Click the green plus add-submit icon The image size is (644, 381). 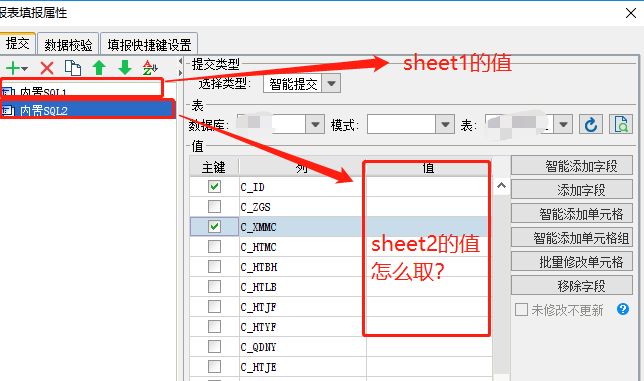[x=13, y=68]
